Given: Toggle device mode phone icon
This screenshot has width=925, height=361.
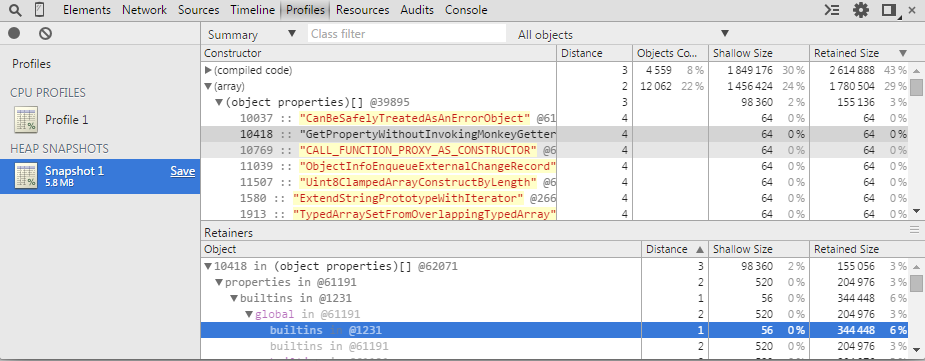Looking at the screenshot, I should (39, 9).
